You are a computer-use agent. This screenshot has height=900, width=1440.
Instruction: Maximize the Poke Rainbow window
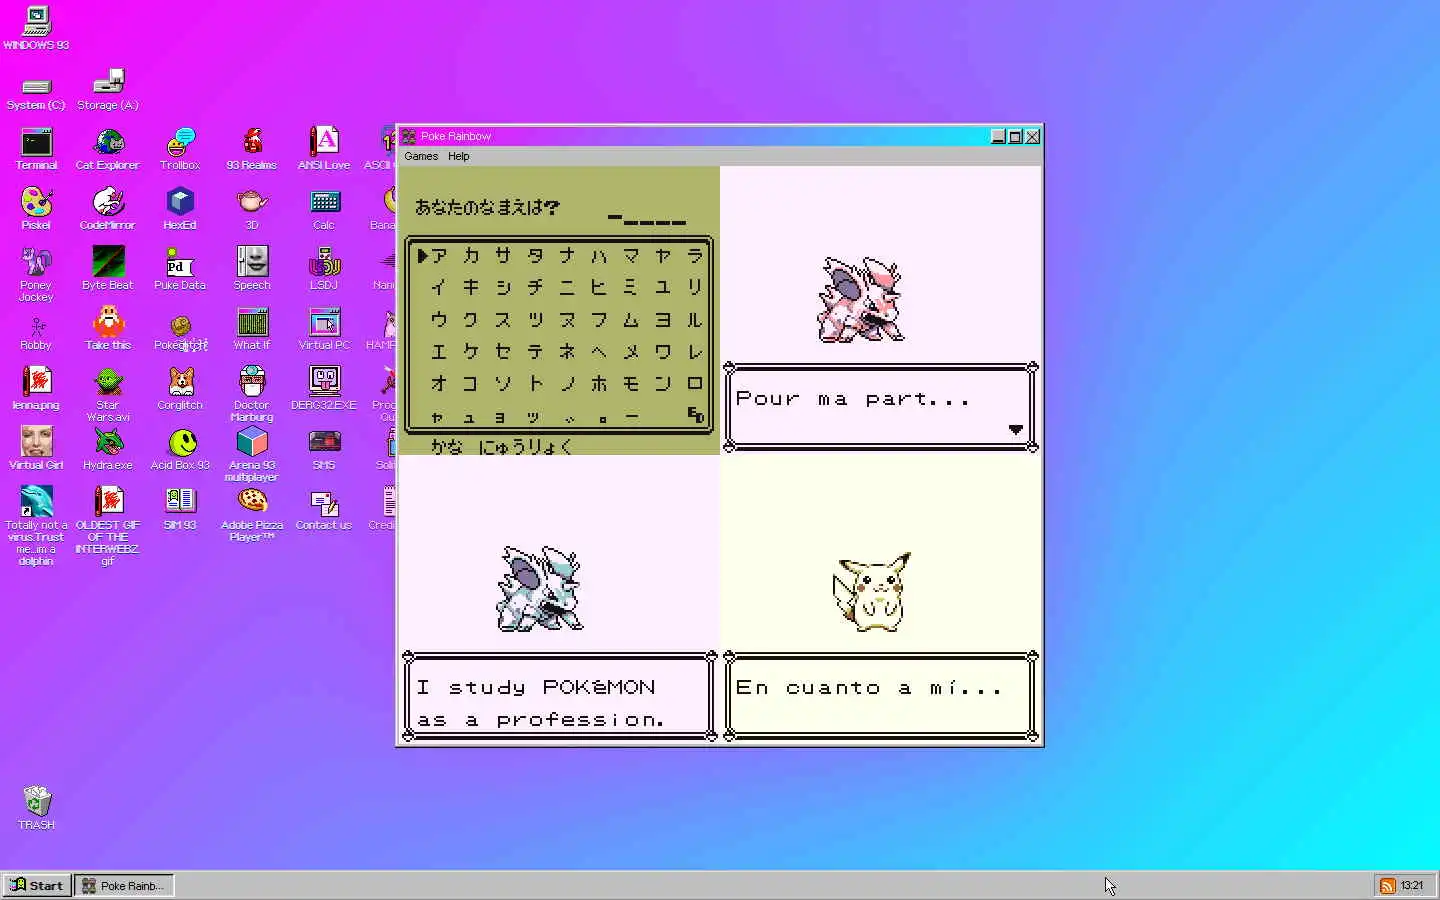[1015, 137]
